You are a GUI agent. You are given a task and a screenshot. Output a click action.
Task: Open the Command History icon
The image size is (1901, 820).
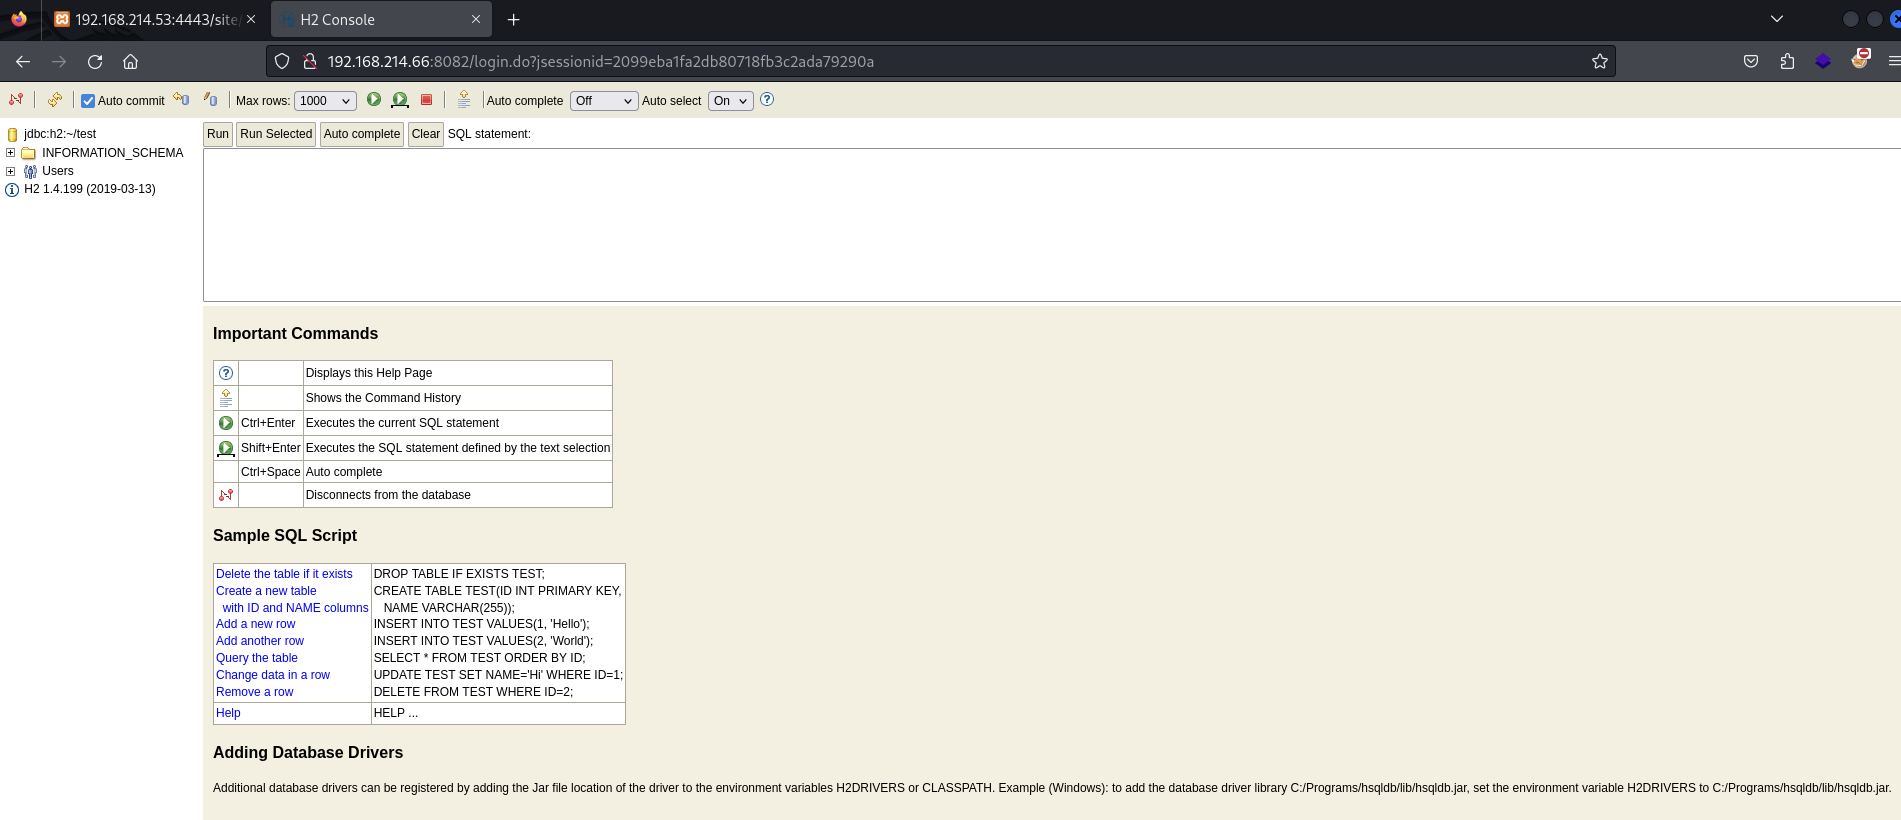(463, 99)
